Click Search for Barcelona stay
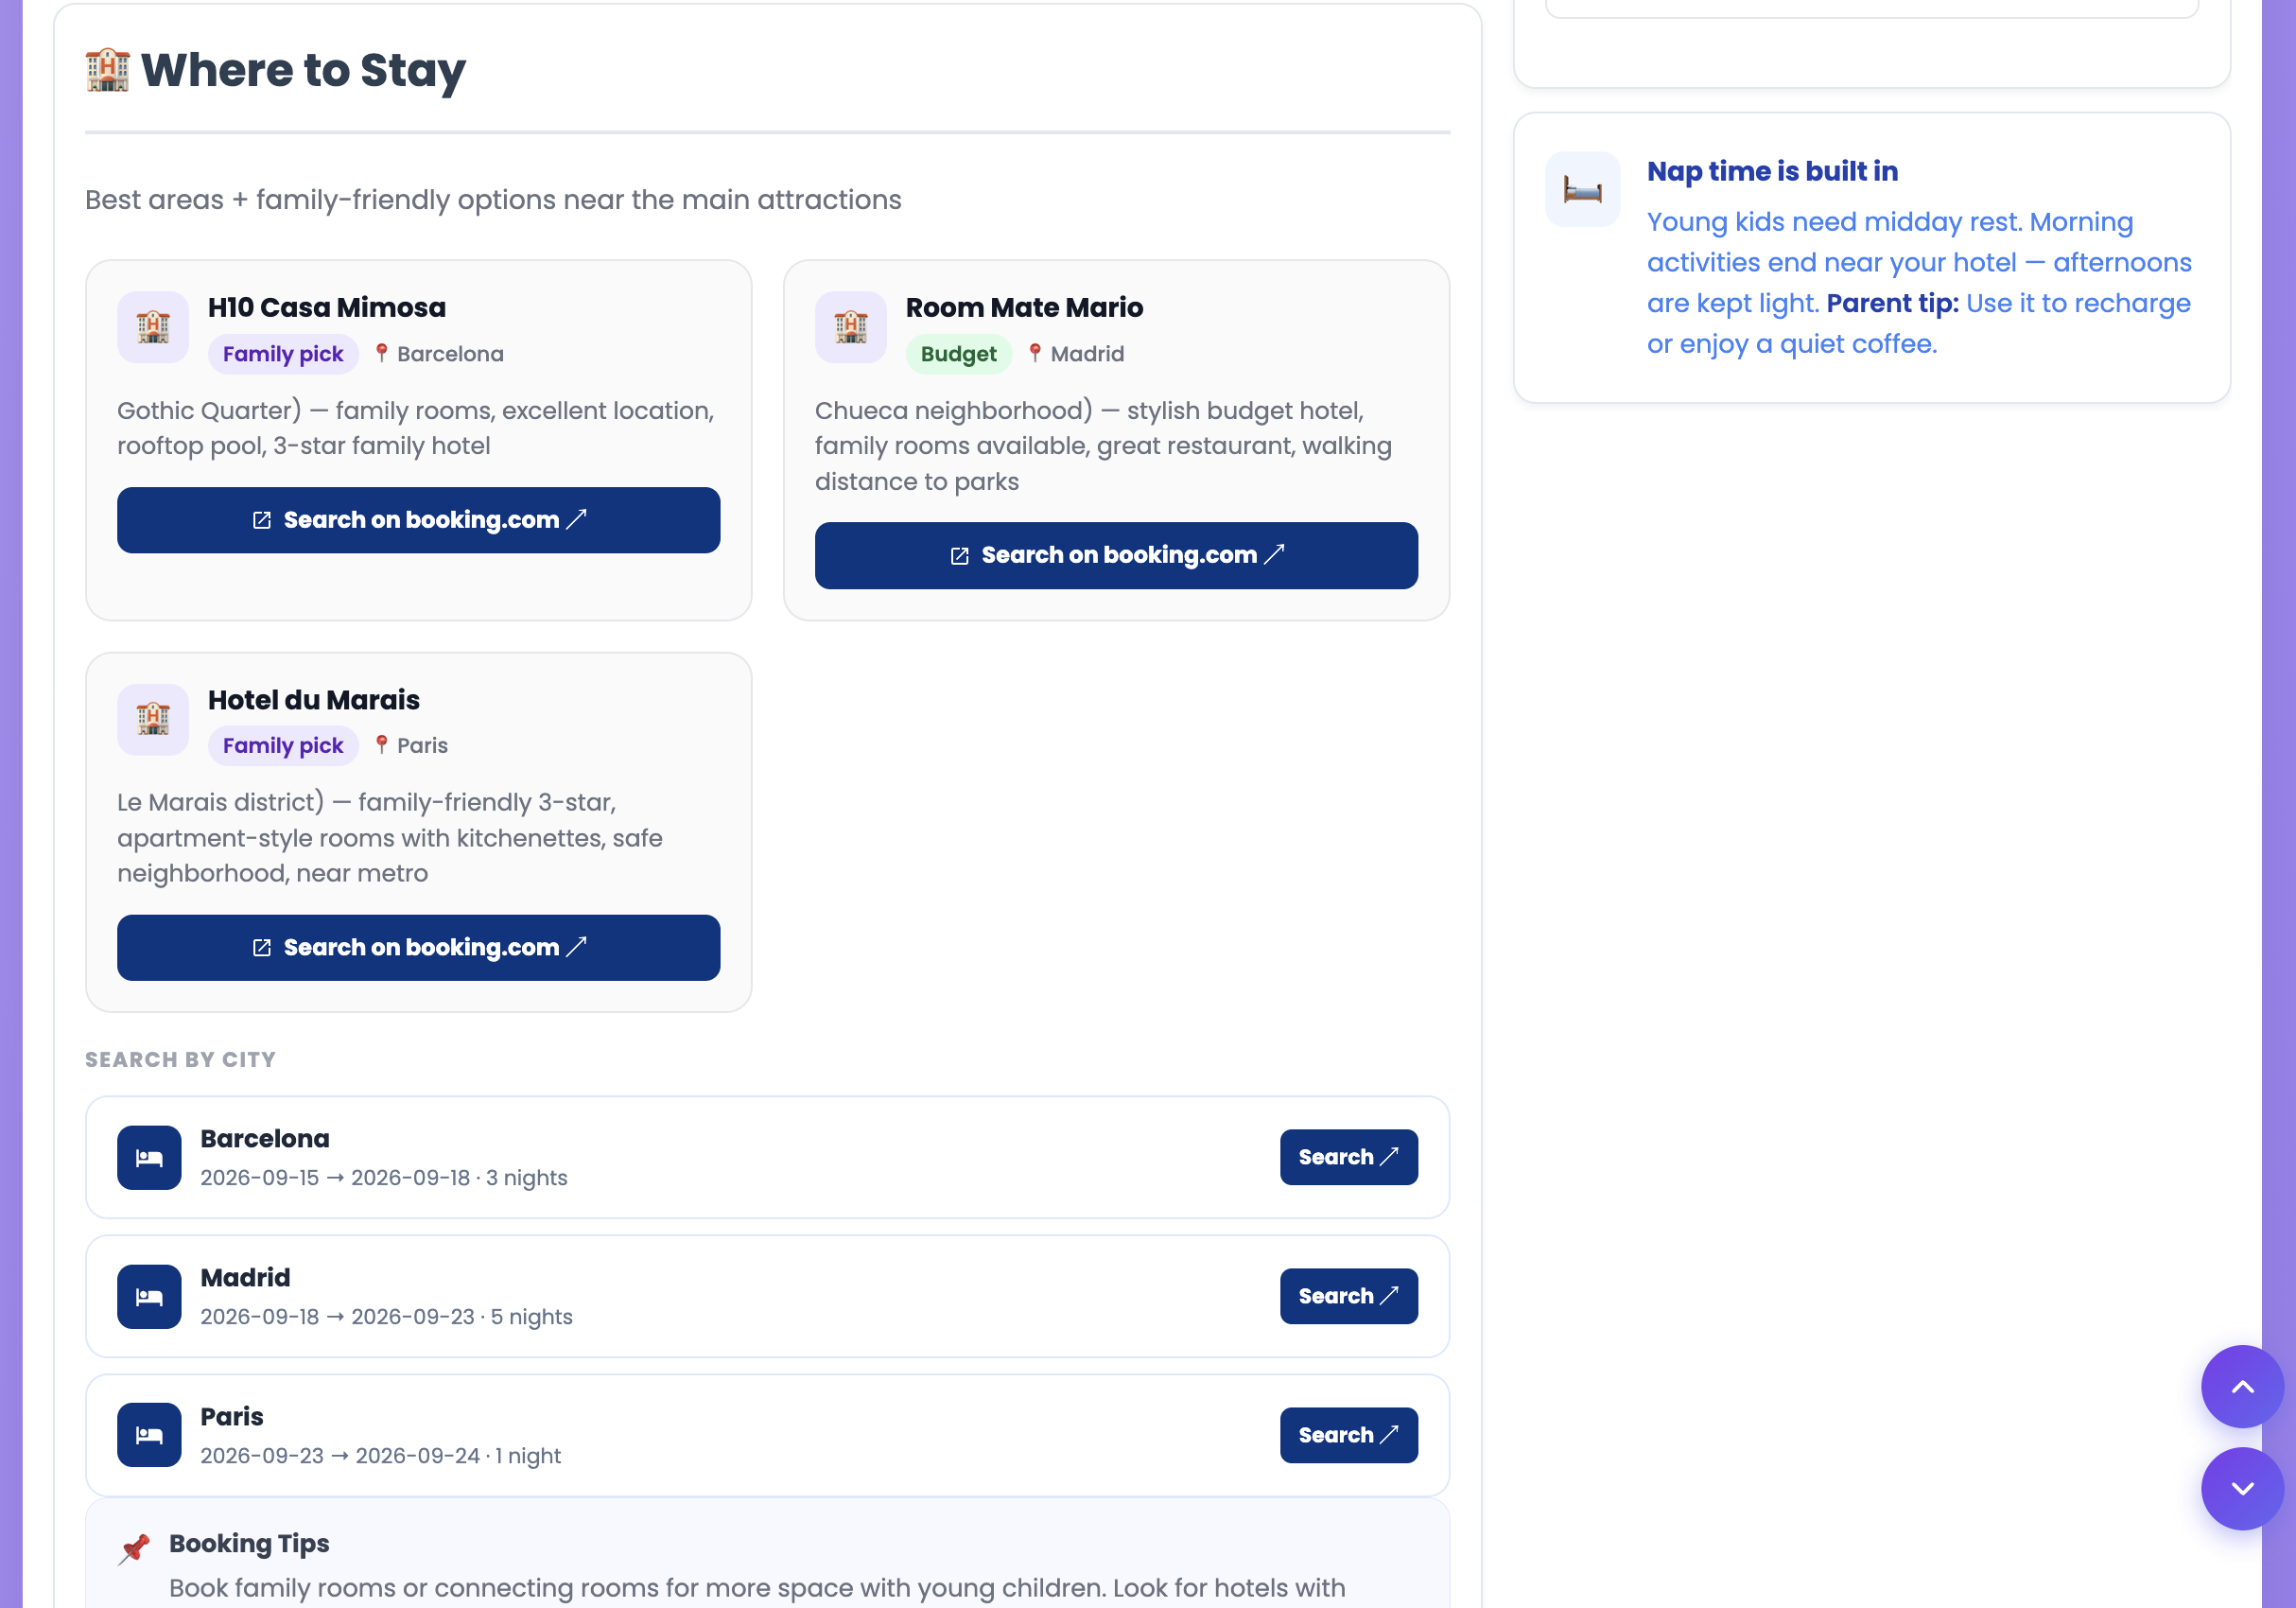2296x1608 pixels. pos(1348,1157)
